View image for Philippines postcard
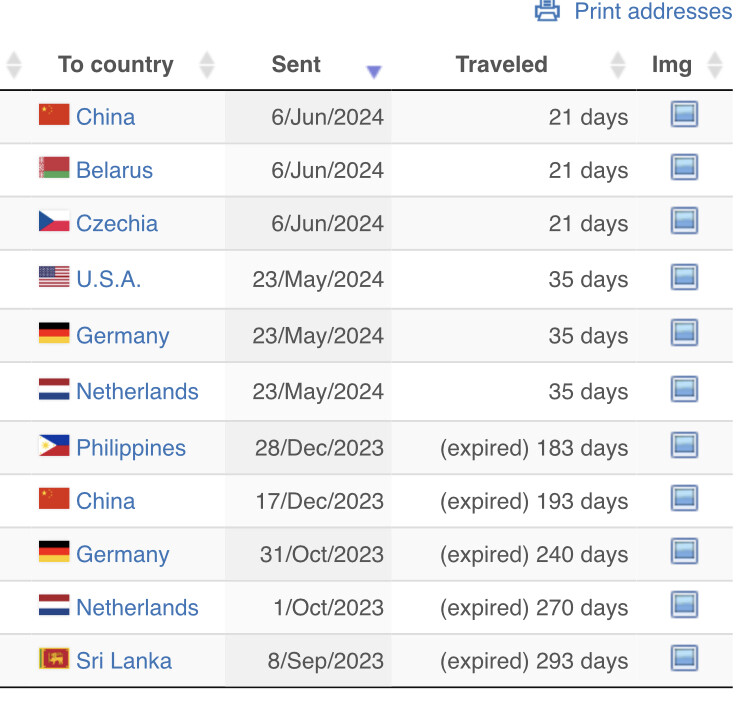This screenshot has width=740, height=701. pyautogui.click(x=684, y=445)
